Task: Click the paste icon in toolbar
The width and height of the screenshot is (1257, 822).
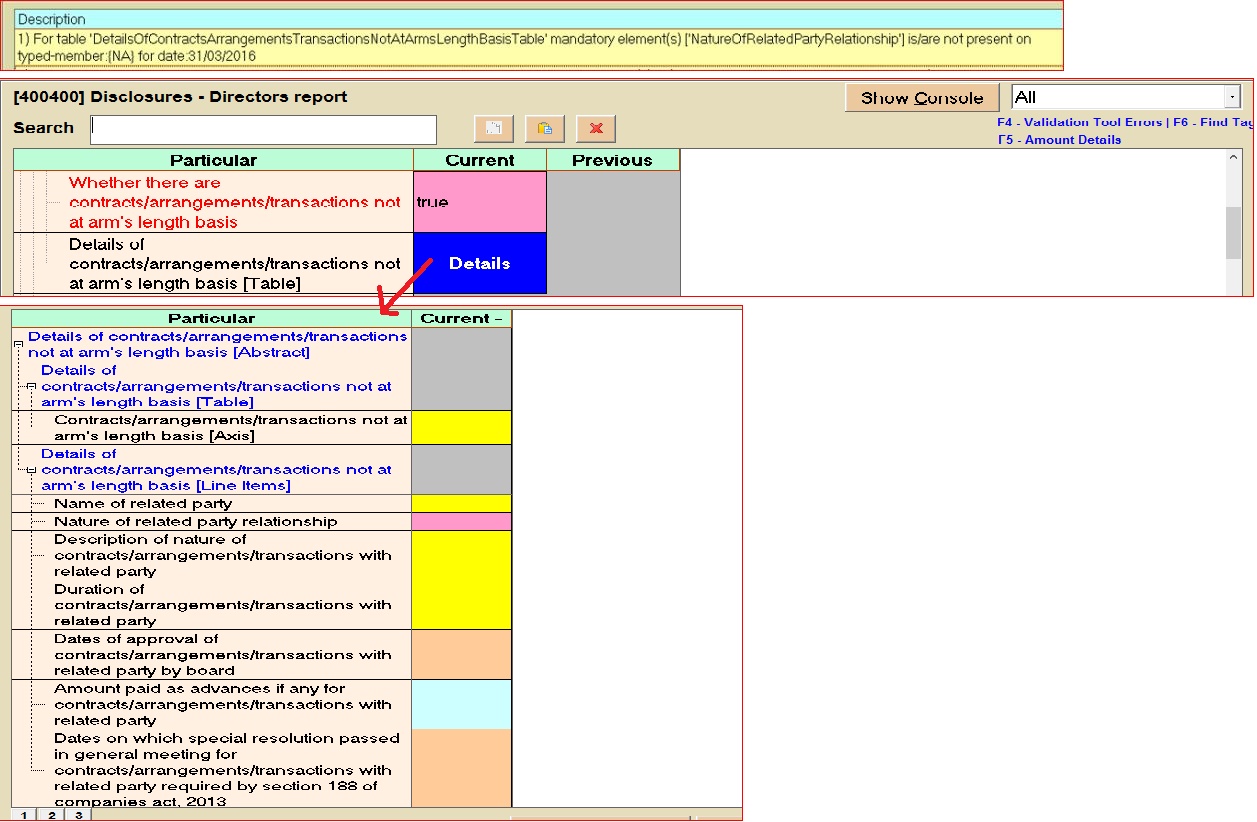Action: pos(544,129)
